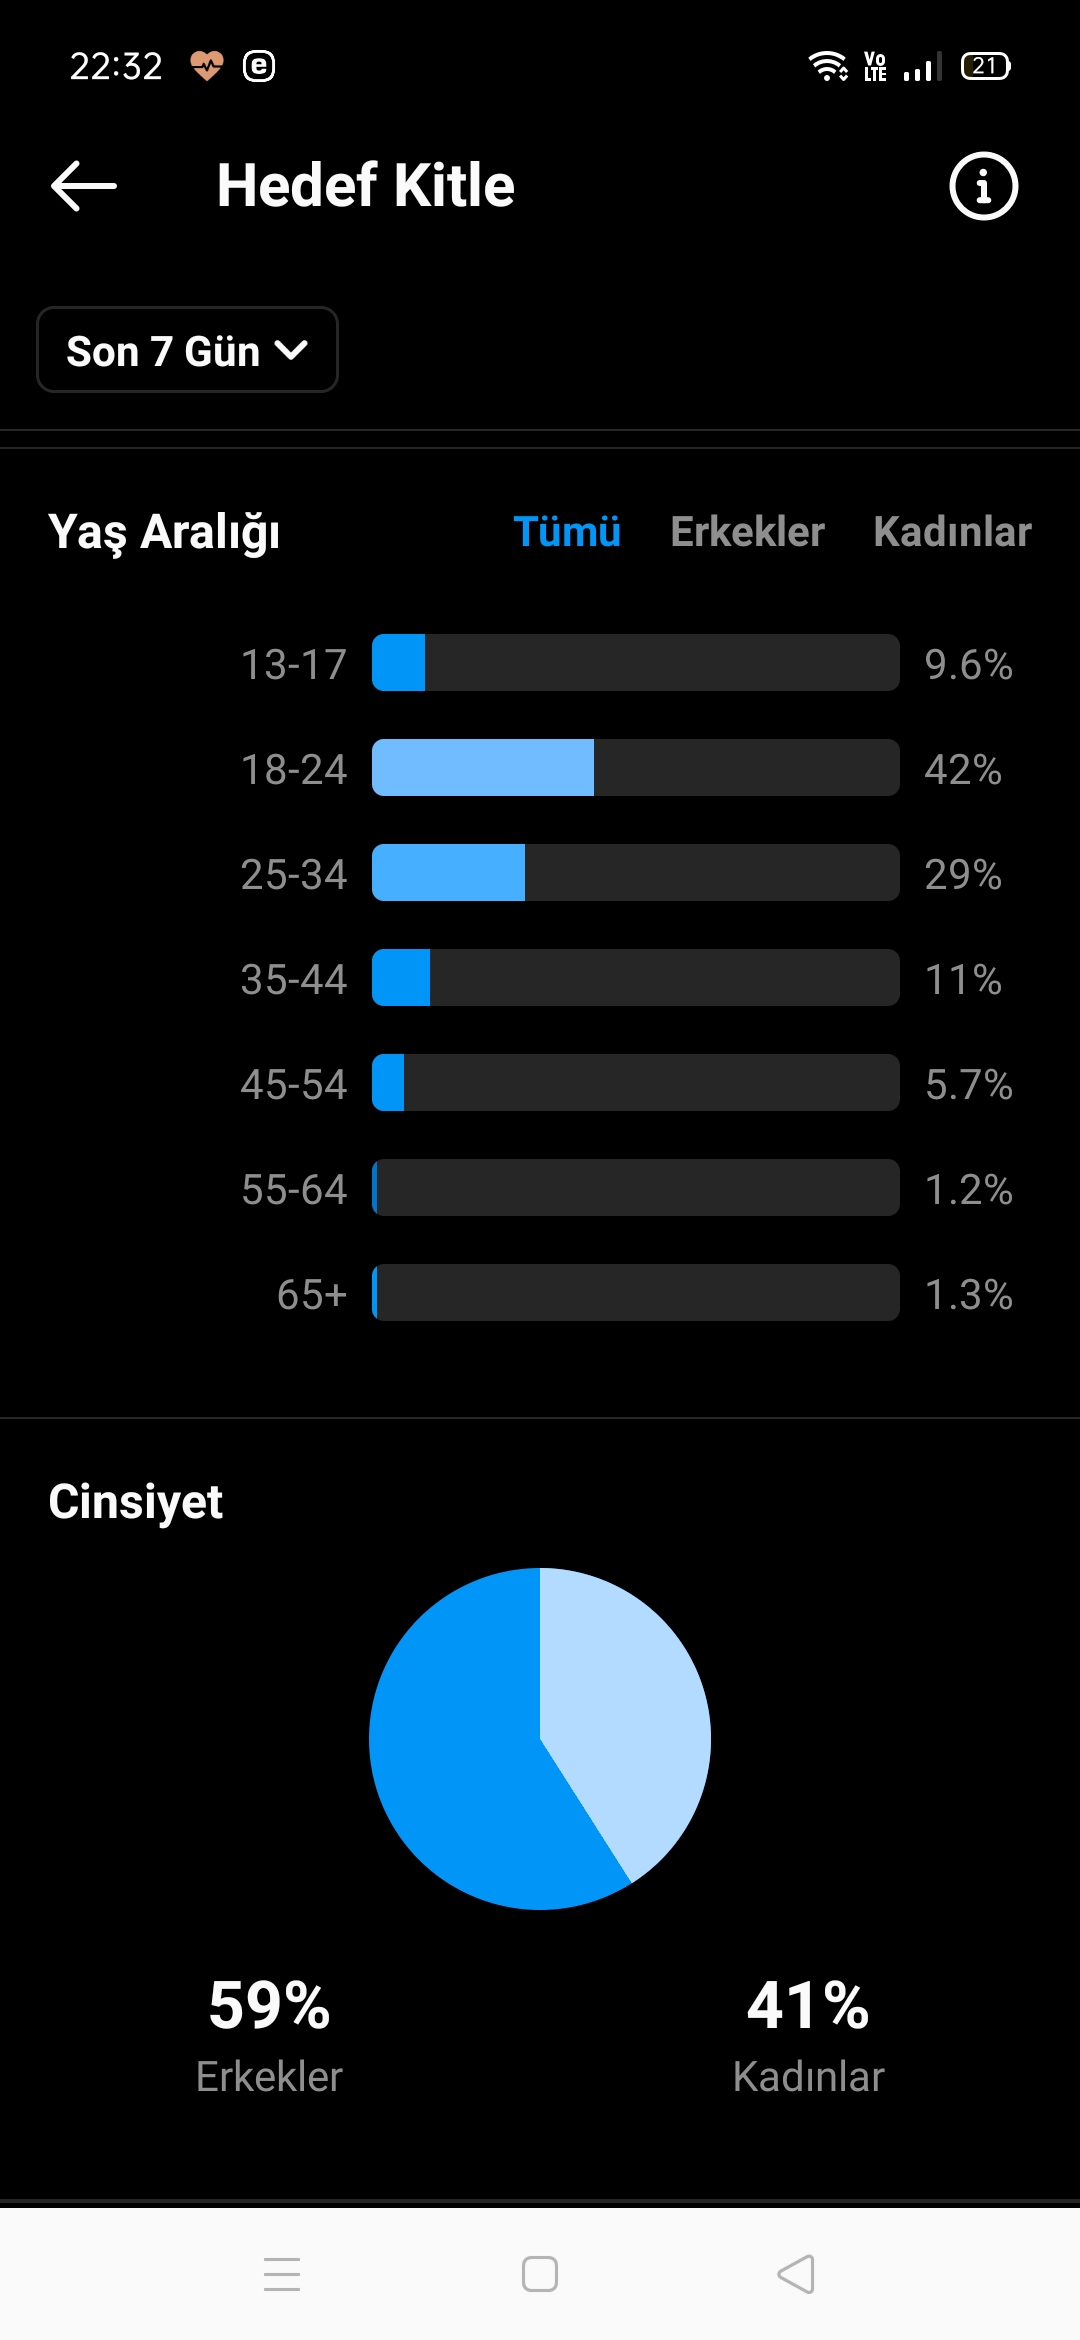Tap the back arrow icon

click(84, 186)
